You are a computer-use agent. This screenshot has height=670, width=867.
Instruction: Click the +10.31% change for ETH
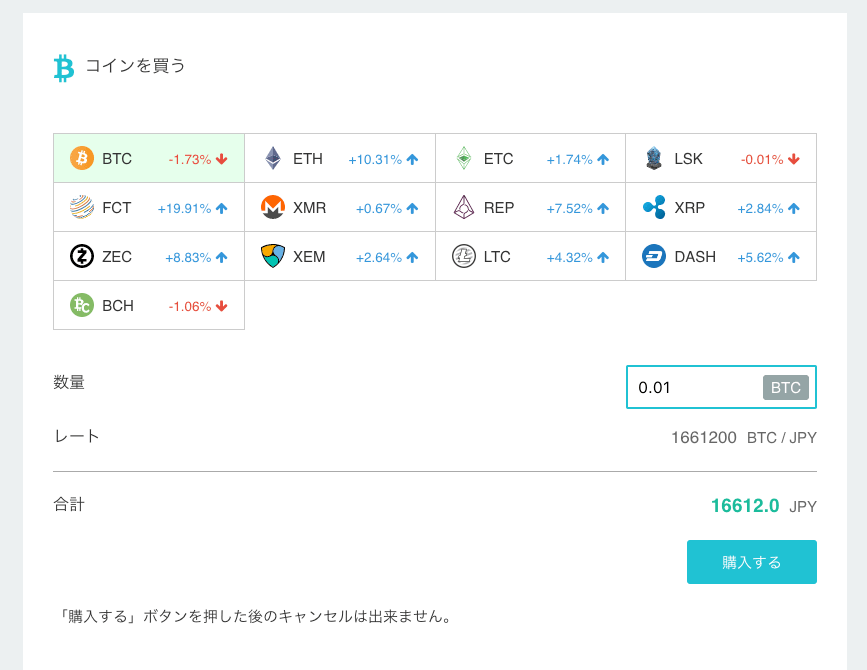click(375, 160)
